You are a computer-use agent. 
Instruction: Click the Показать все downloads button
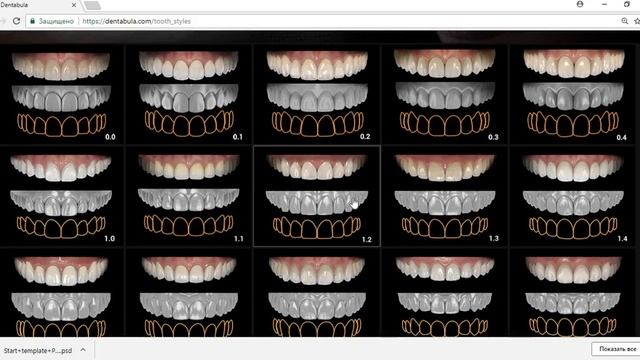[x=617, y=349]
